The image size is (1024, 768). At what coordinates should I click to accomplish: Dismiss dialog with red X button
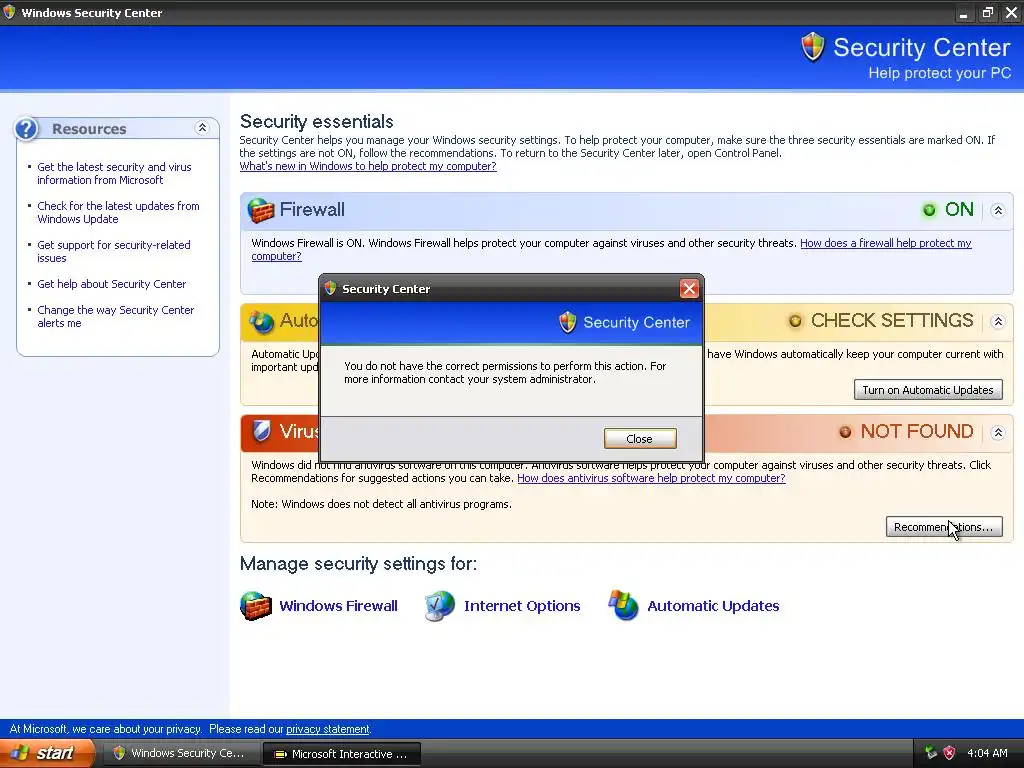pos(688,289)
